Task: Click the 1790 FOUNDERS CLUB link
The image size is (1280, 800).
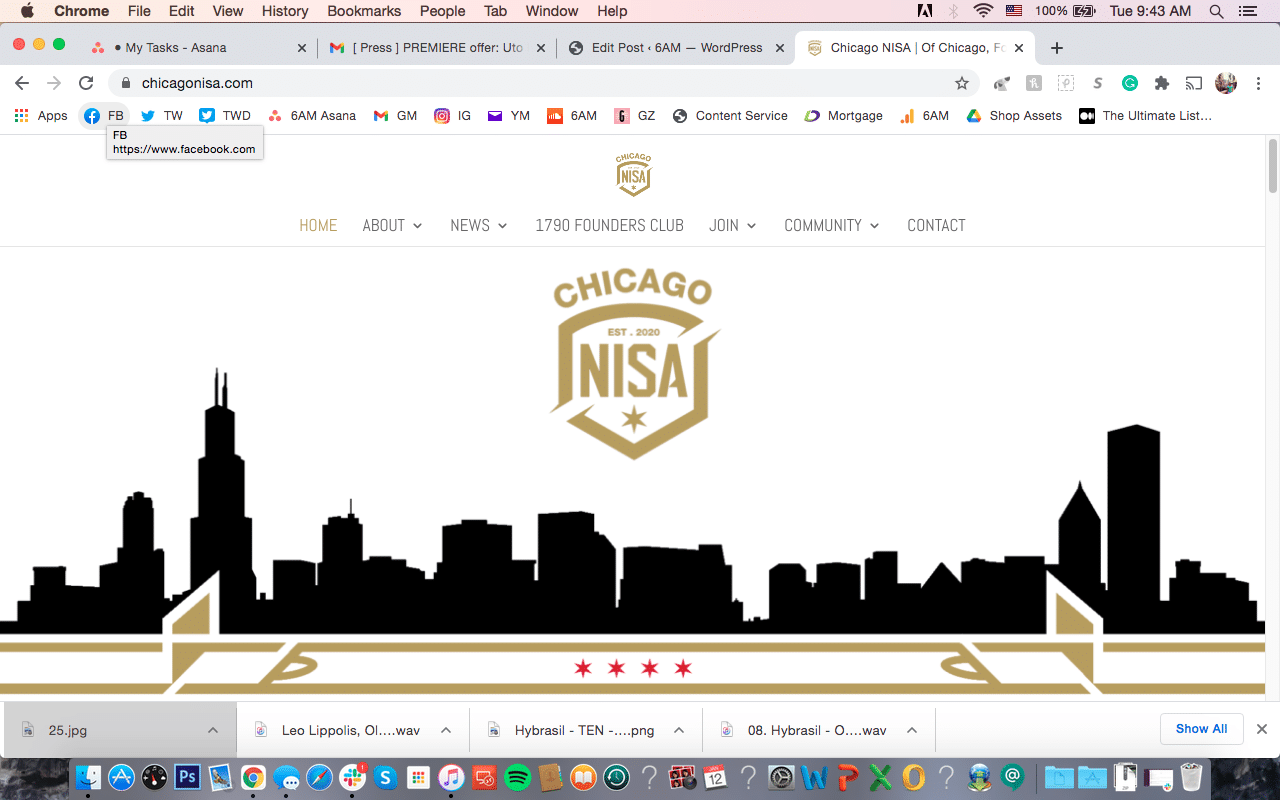Action: click(609, 225)
